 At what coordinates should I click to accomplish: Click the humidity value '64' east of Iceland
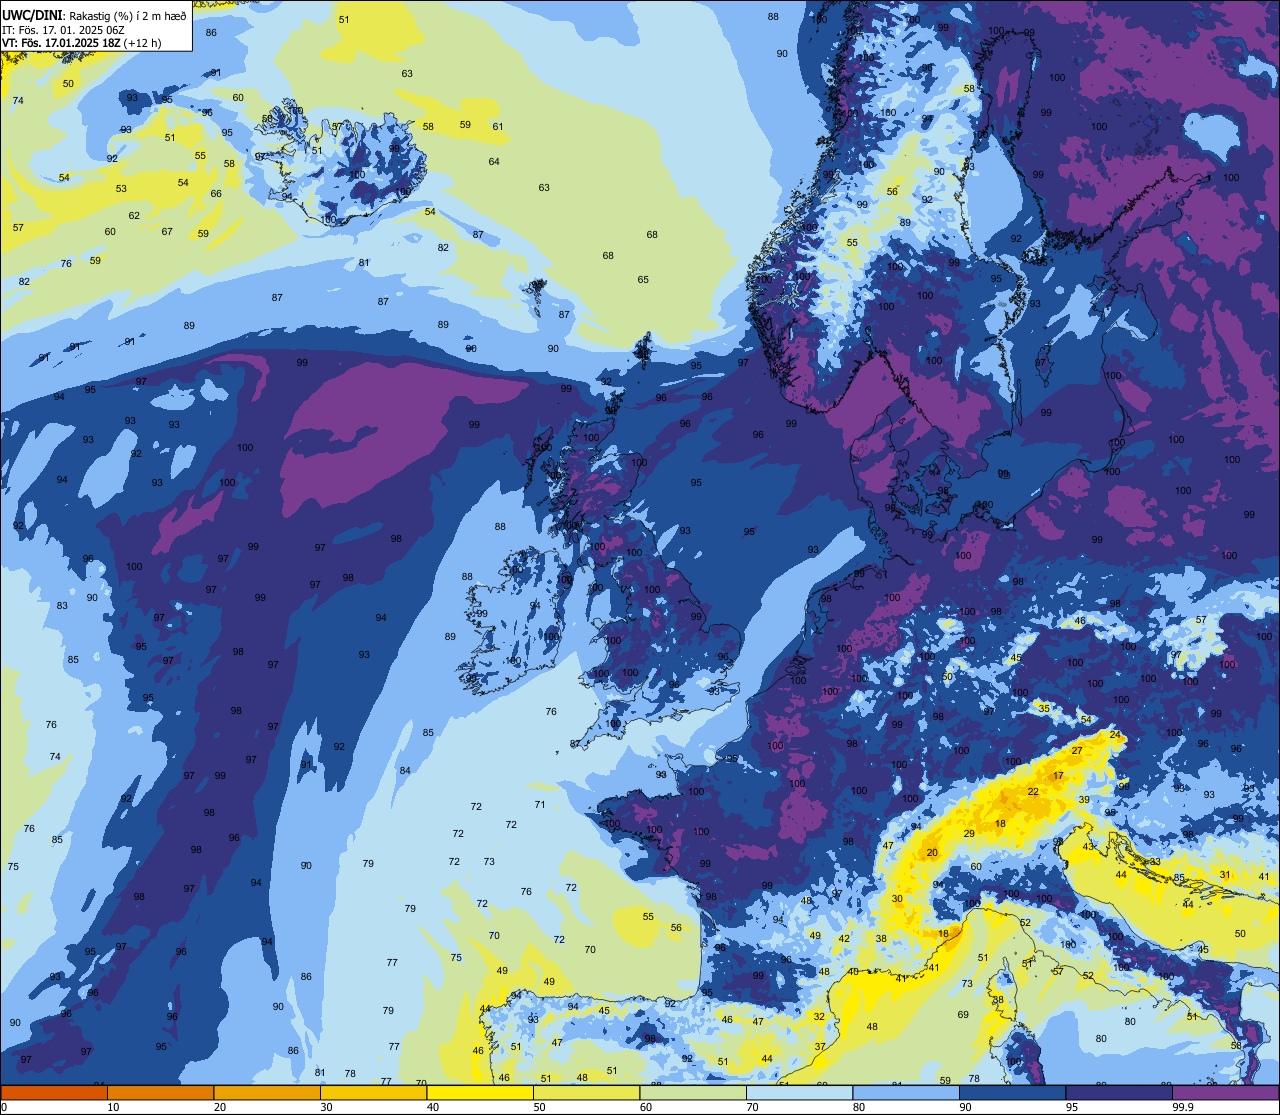tap(494, 162)
